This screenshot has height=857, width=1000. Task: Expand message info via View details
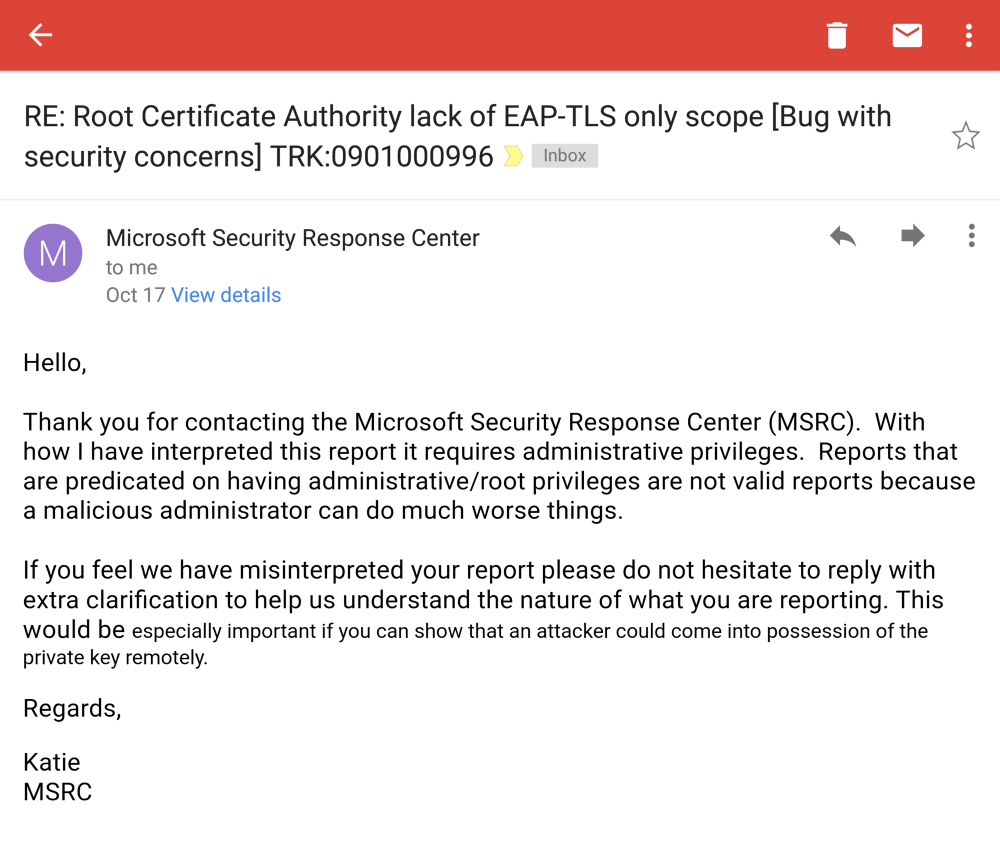click(x=226, y=295)
